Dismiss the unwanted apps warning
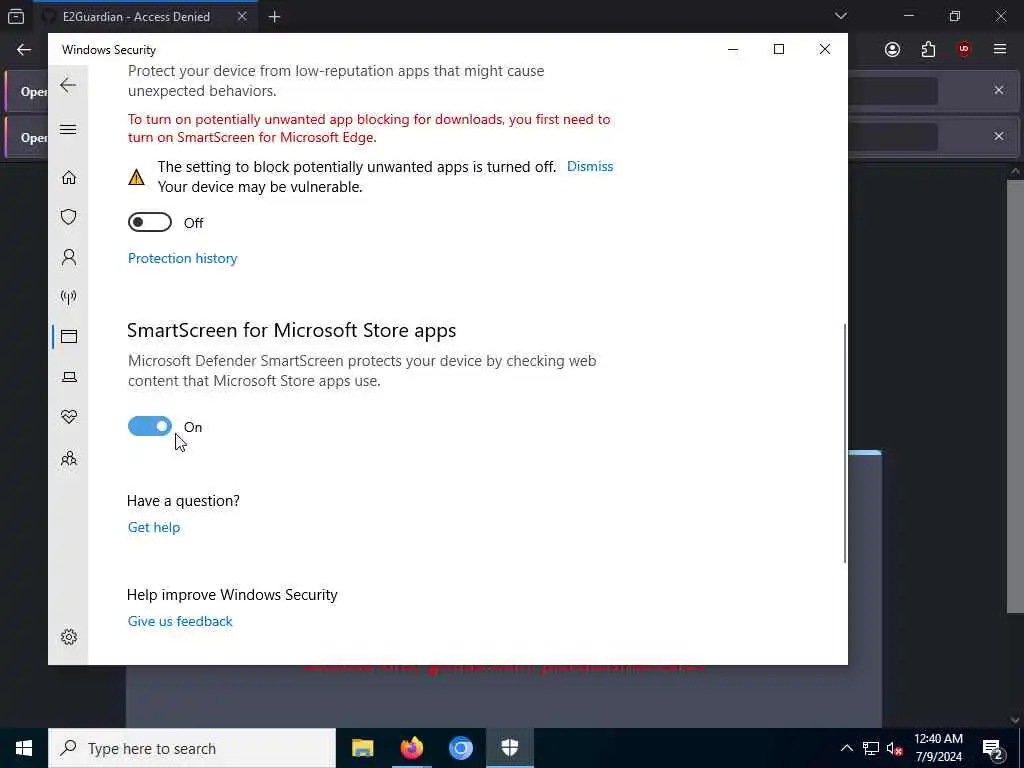The image size is (1024, 768). (x=590, y=167)
